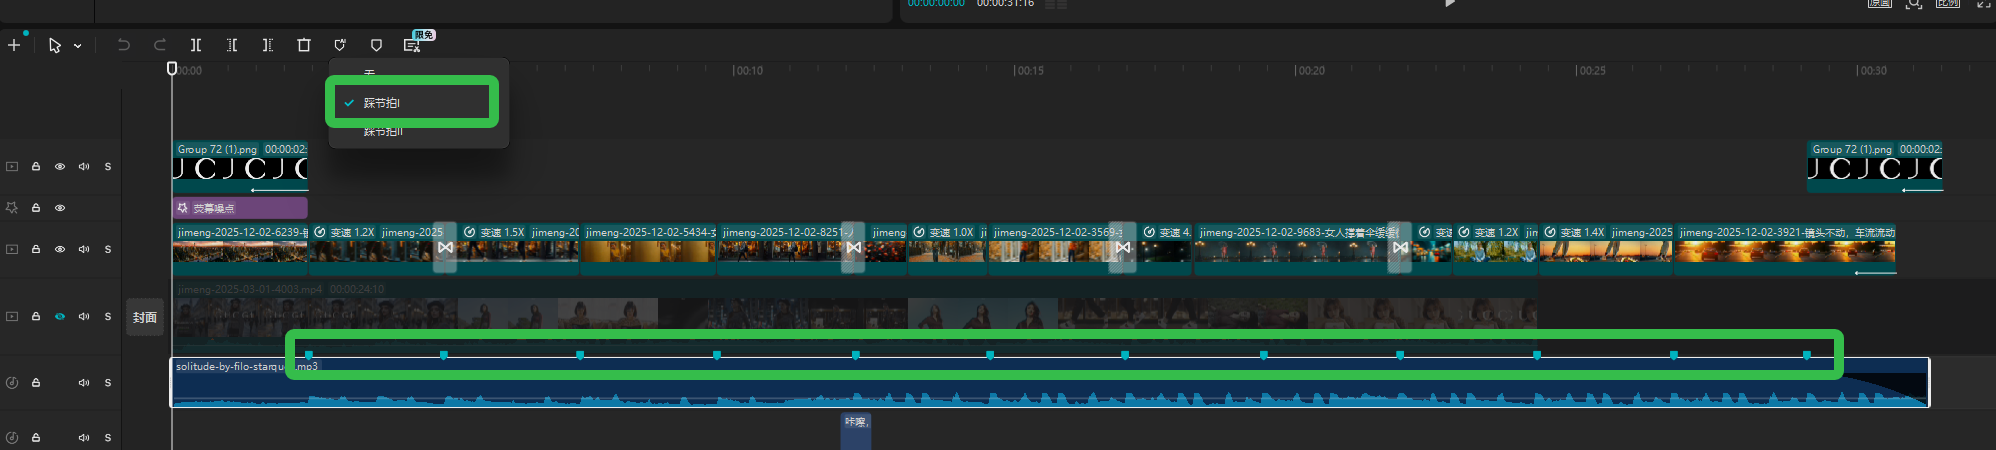1996x450 pixels.
Task: Click the first beat marker on audio clip
Action: (309, 355)
